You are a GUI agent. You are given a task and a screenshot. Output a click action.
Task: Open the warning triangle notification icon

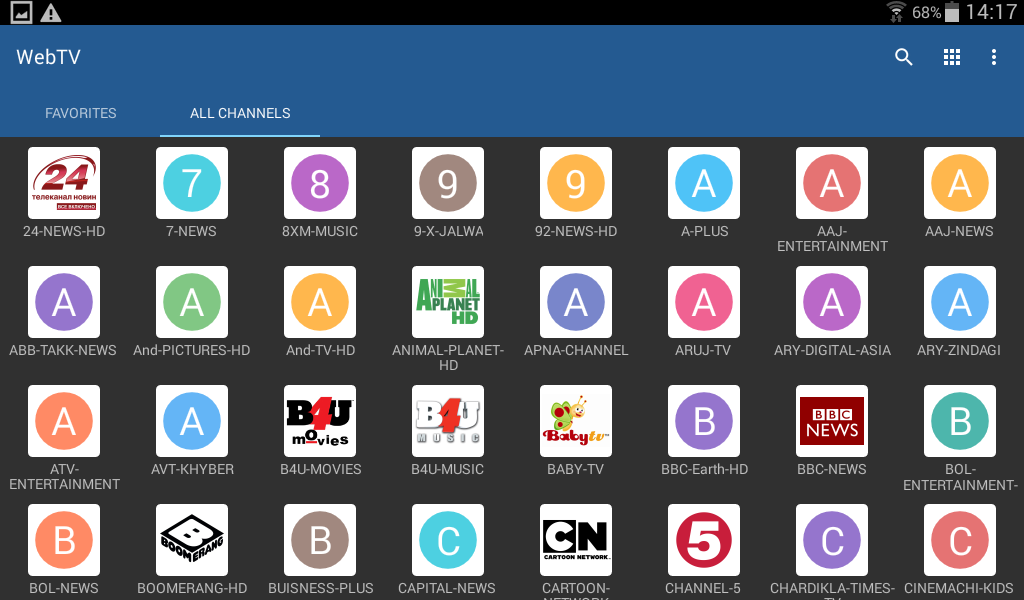coord(50,12)
